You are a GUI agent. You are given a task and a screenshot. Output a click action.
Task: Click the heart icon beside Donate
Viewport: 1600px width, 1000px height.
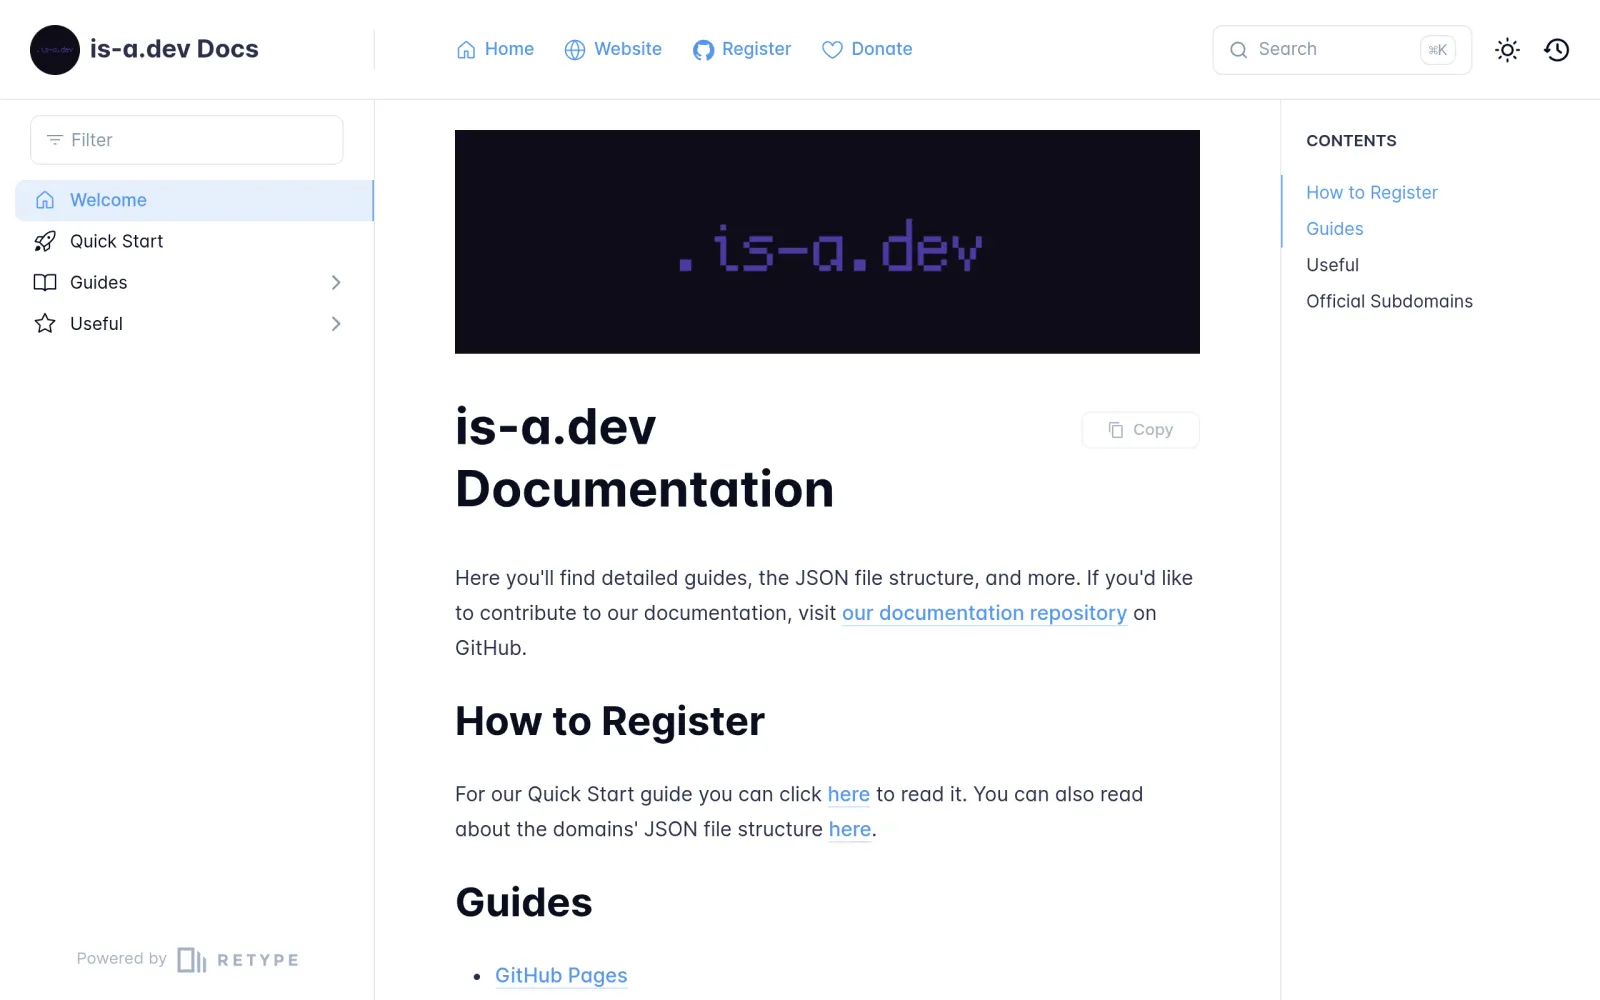click(832, 50)
